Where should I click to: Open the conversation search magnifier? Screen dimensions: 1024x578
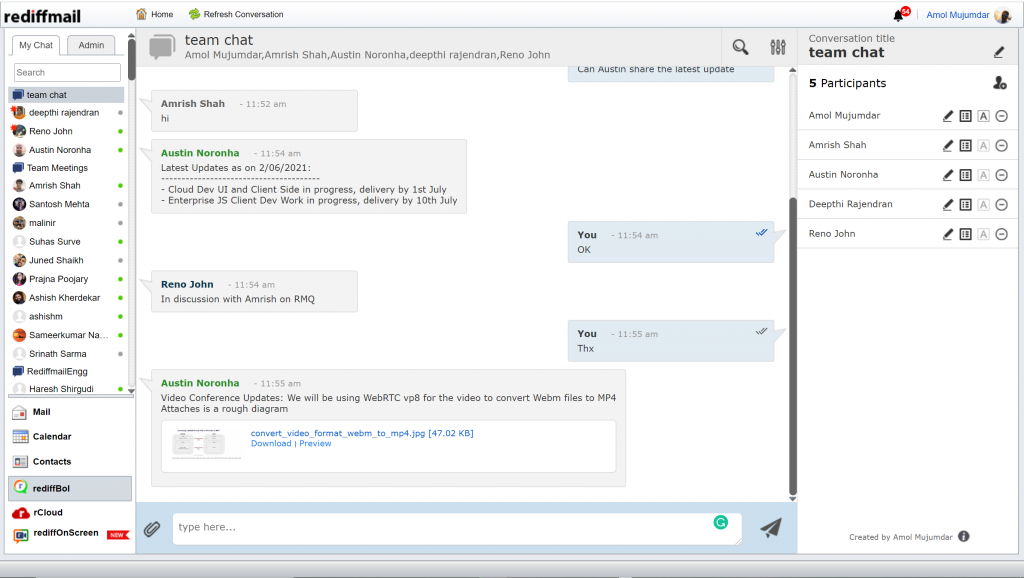click(x=740, y=46)
